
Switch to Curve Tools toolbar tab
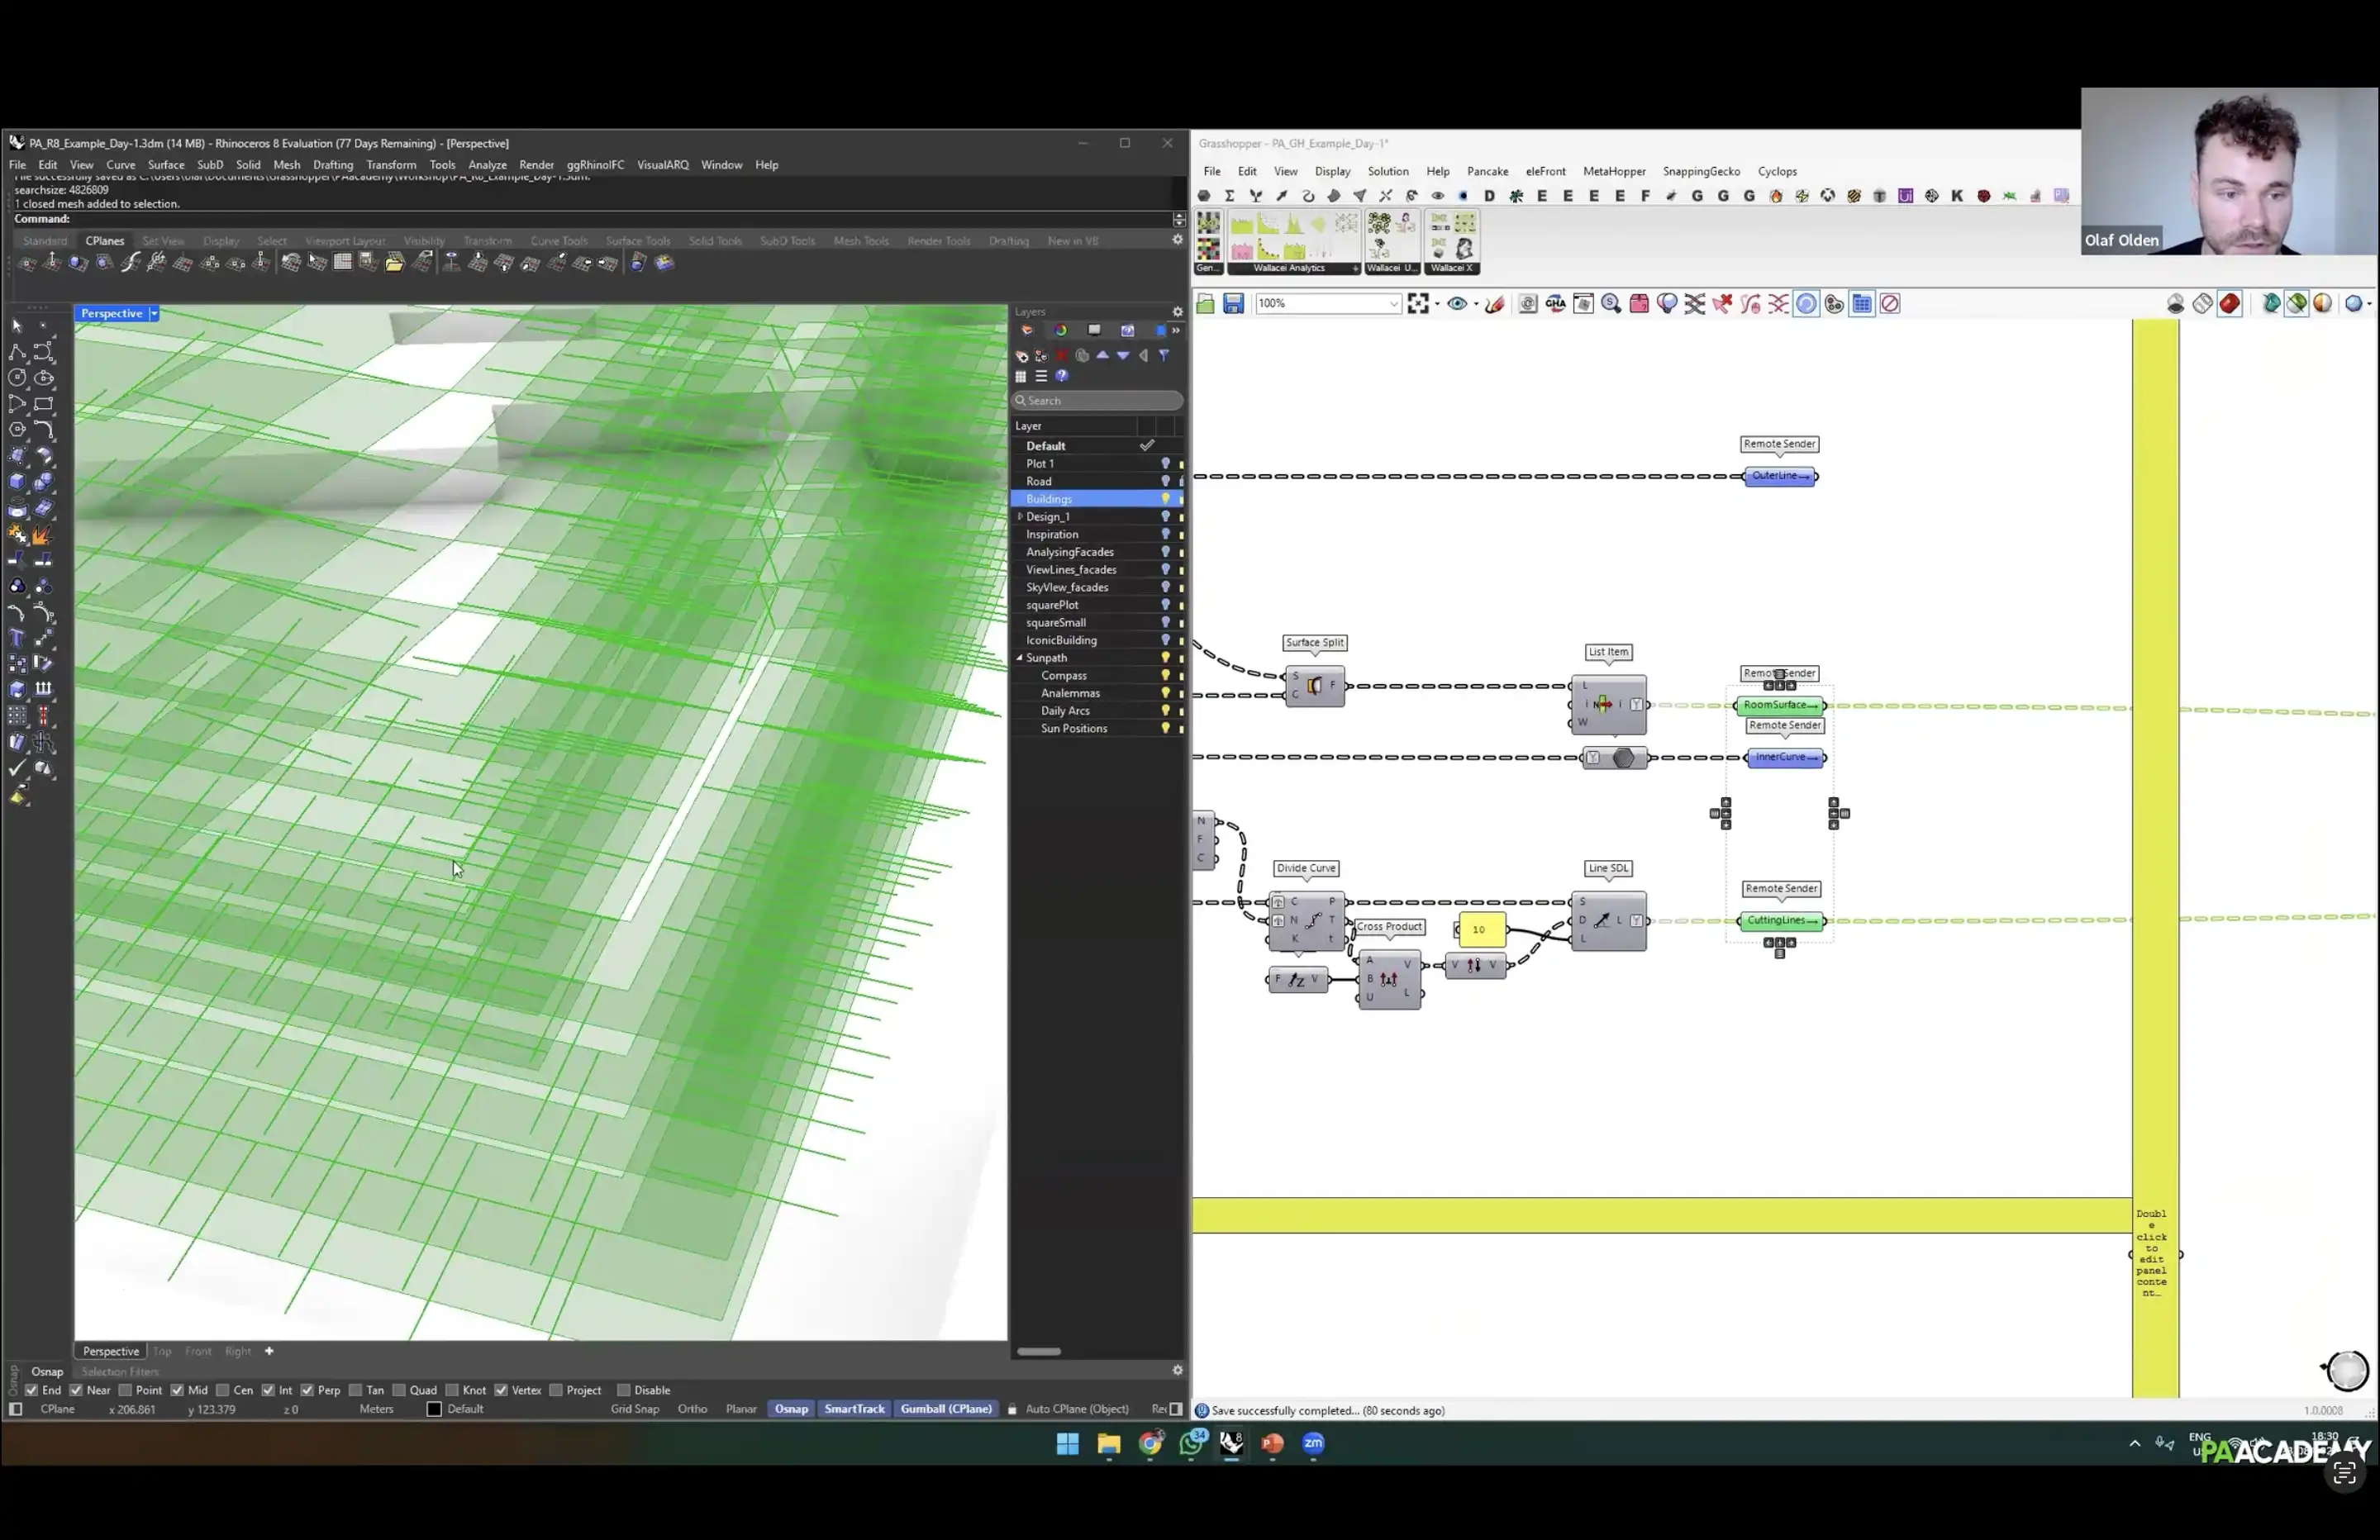click(559, 241)
